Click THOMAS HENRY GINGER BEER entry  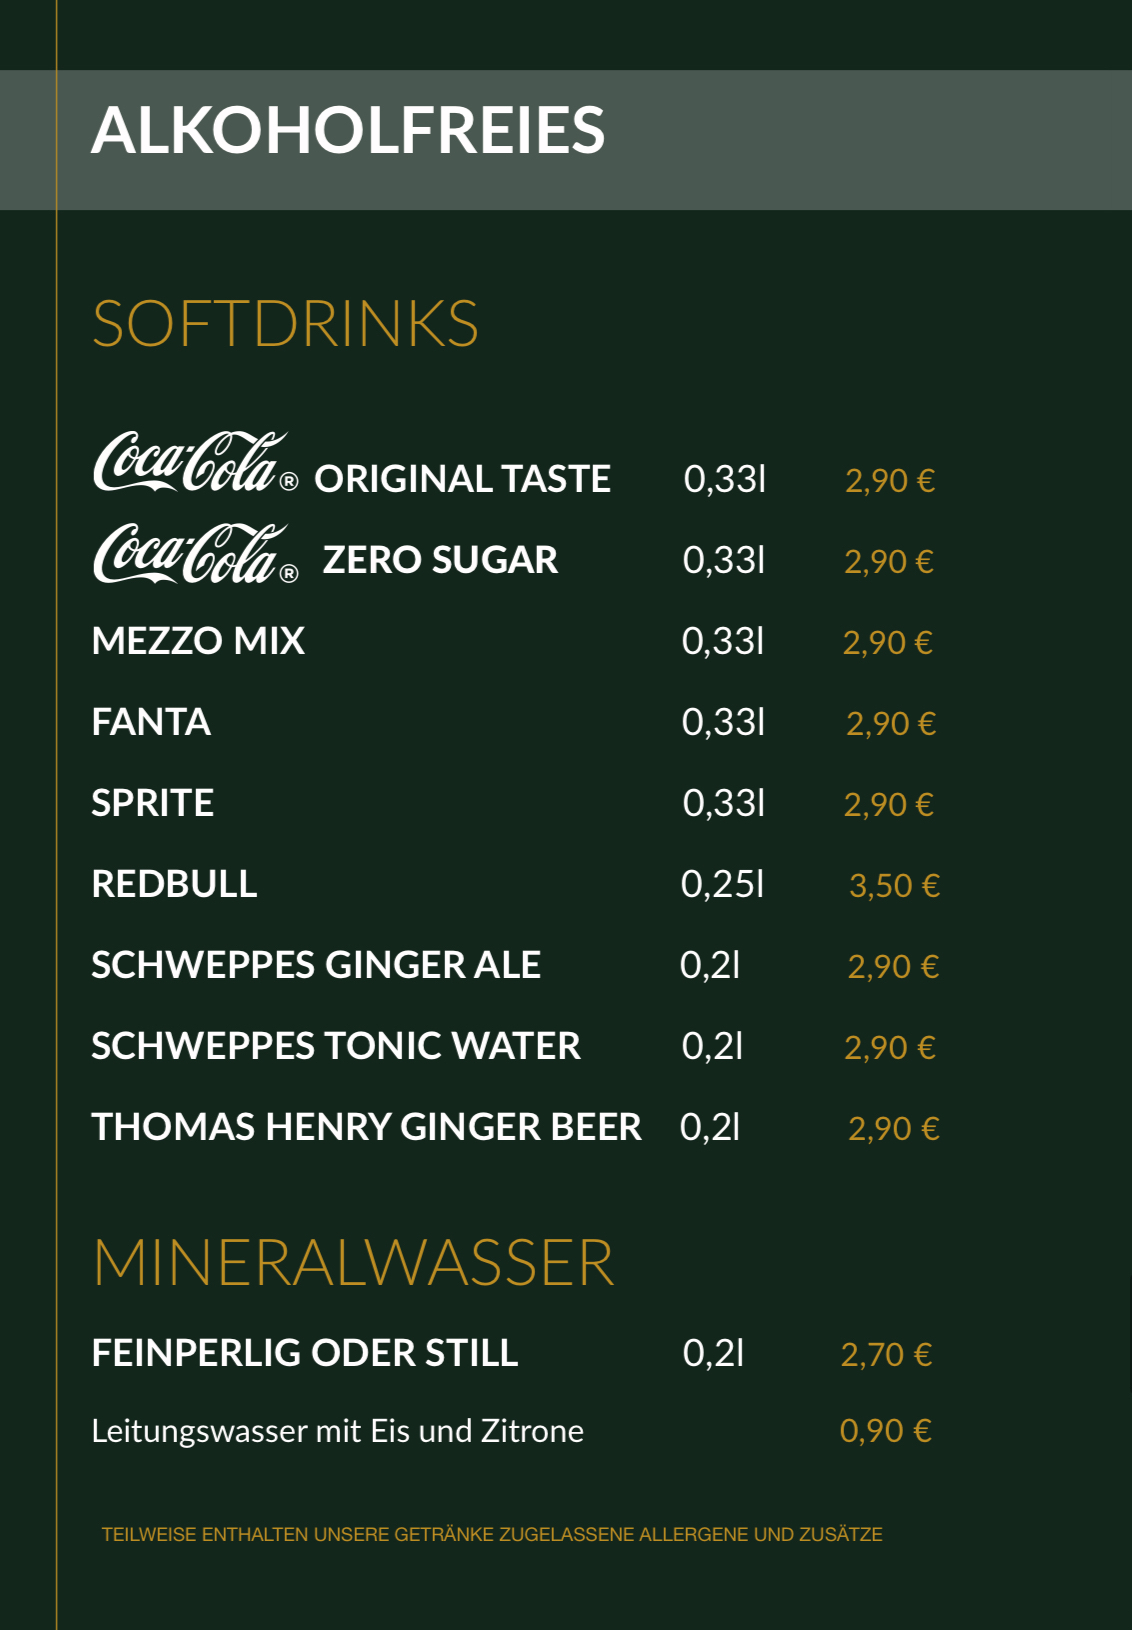click(366, 1127)
